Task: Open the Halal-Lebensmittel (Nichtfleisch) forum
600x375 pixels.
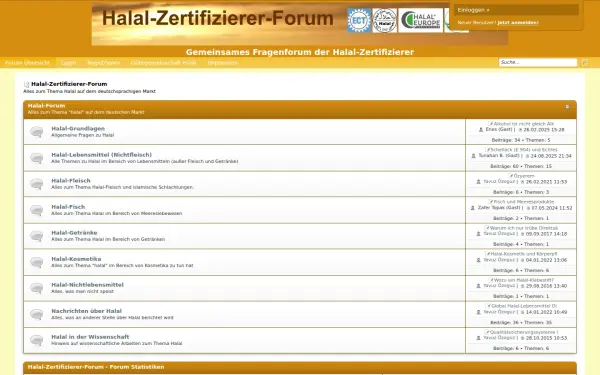Action: 101,155
